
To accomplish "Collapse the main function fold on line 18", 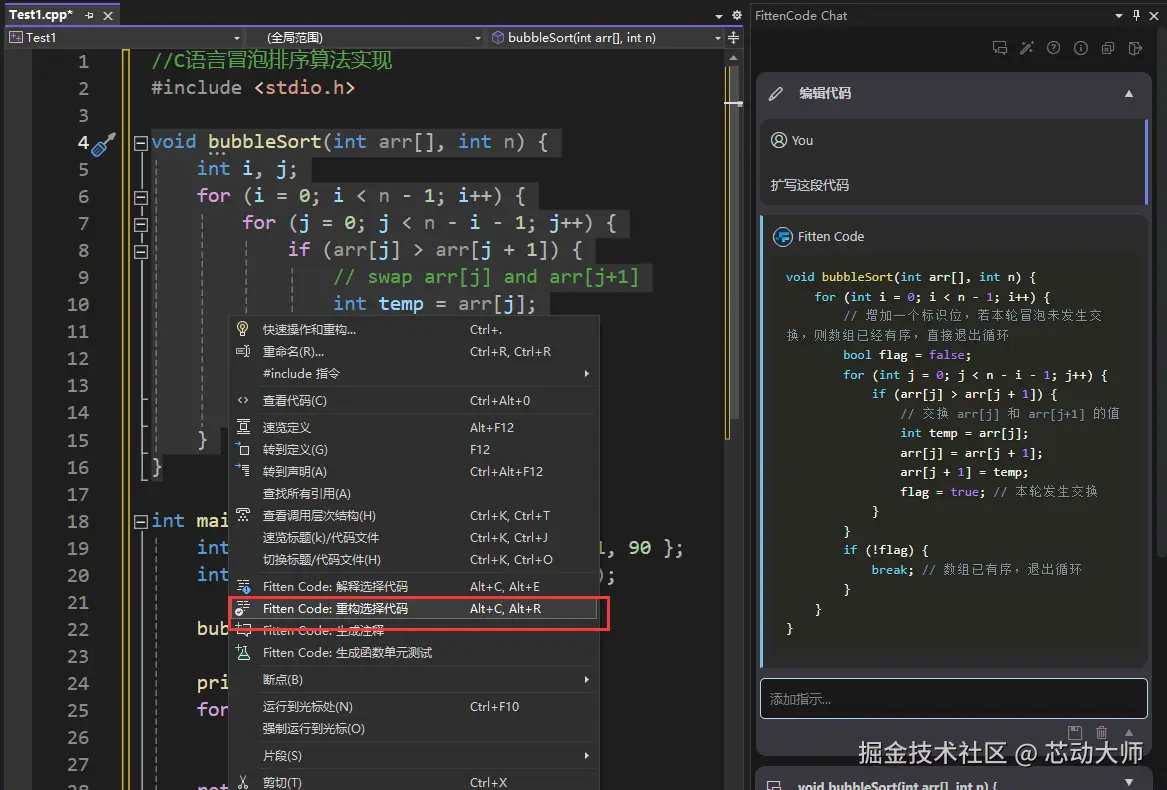I will click(141, 521).
